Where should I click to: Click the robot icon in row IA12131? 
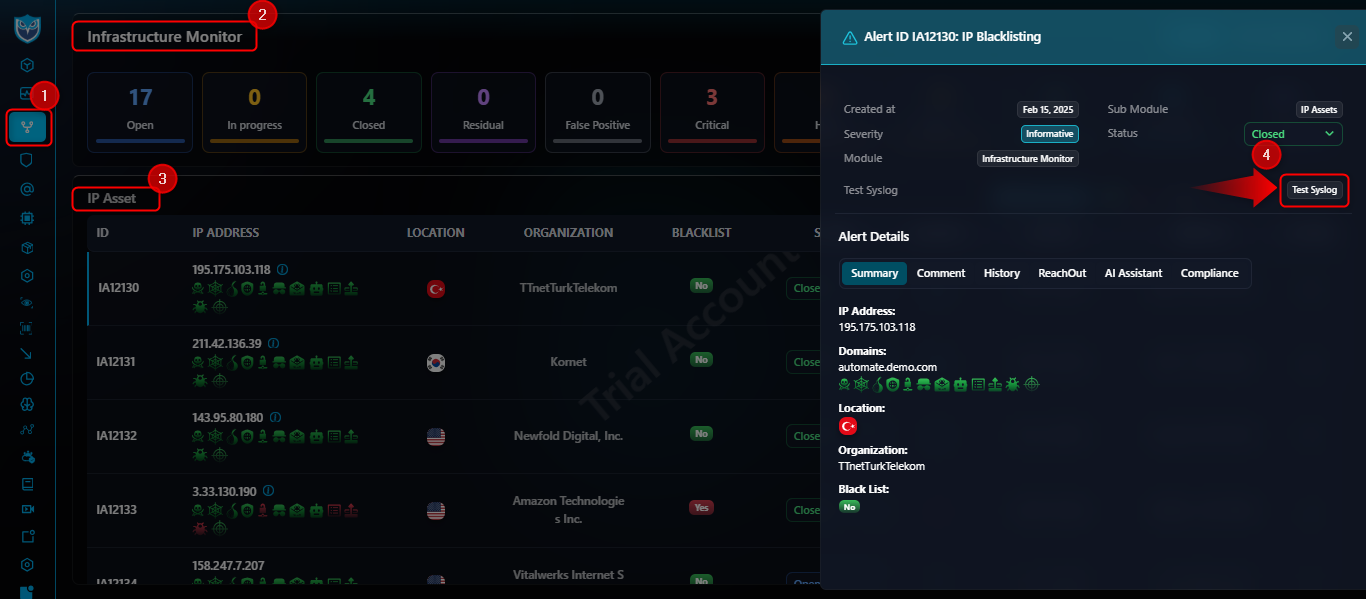pyautogui.click(x=316, y=363)
